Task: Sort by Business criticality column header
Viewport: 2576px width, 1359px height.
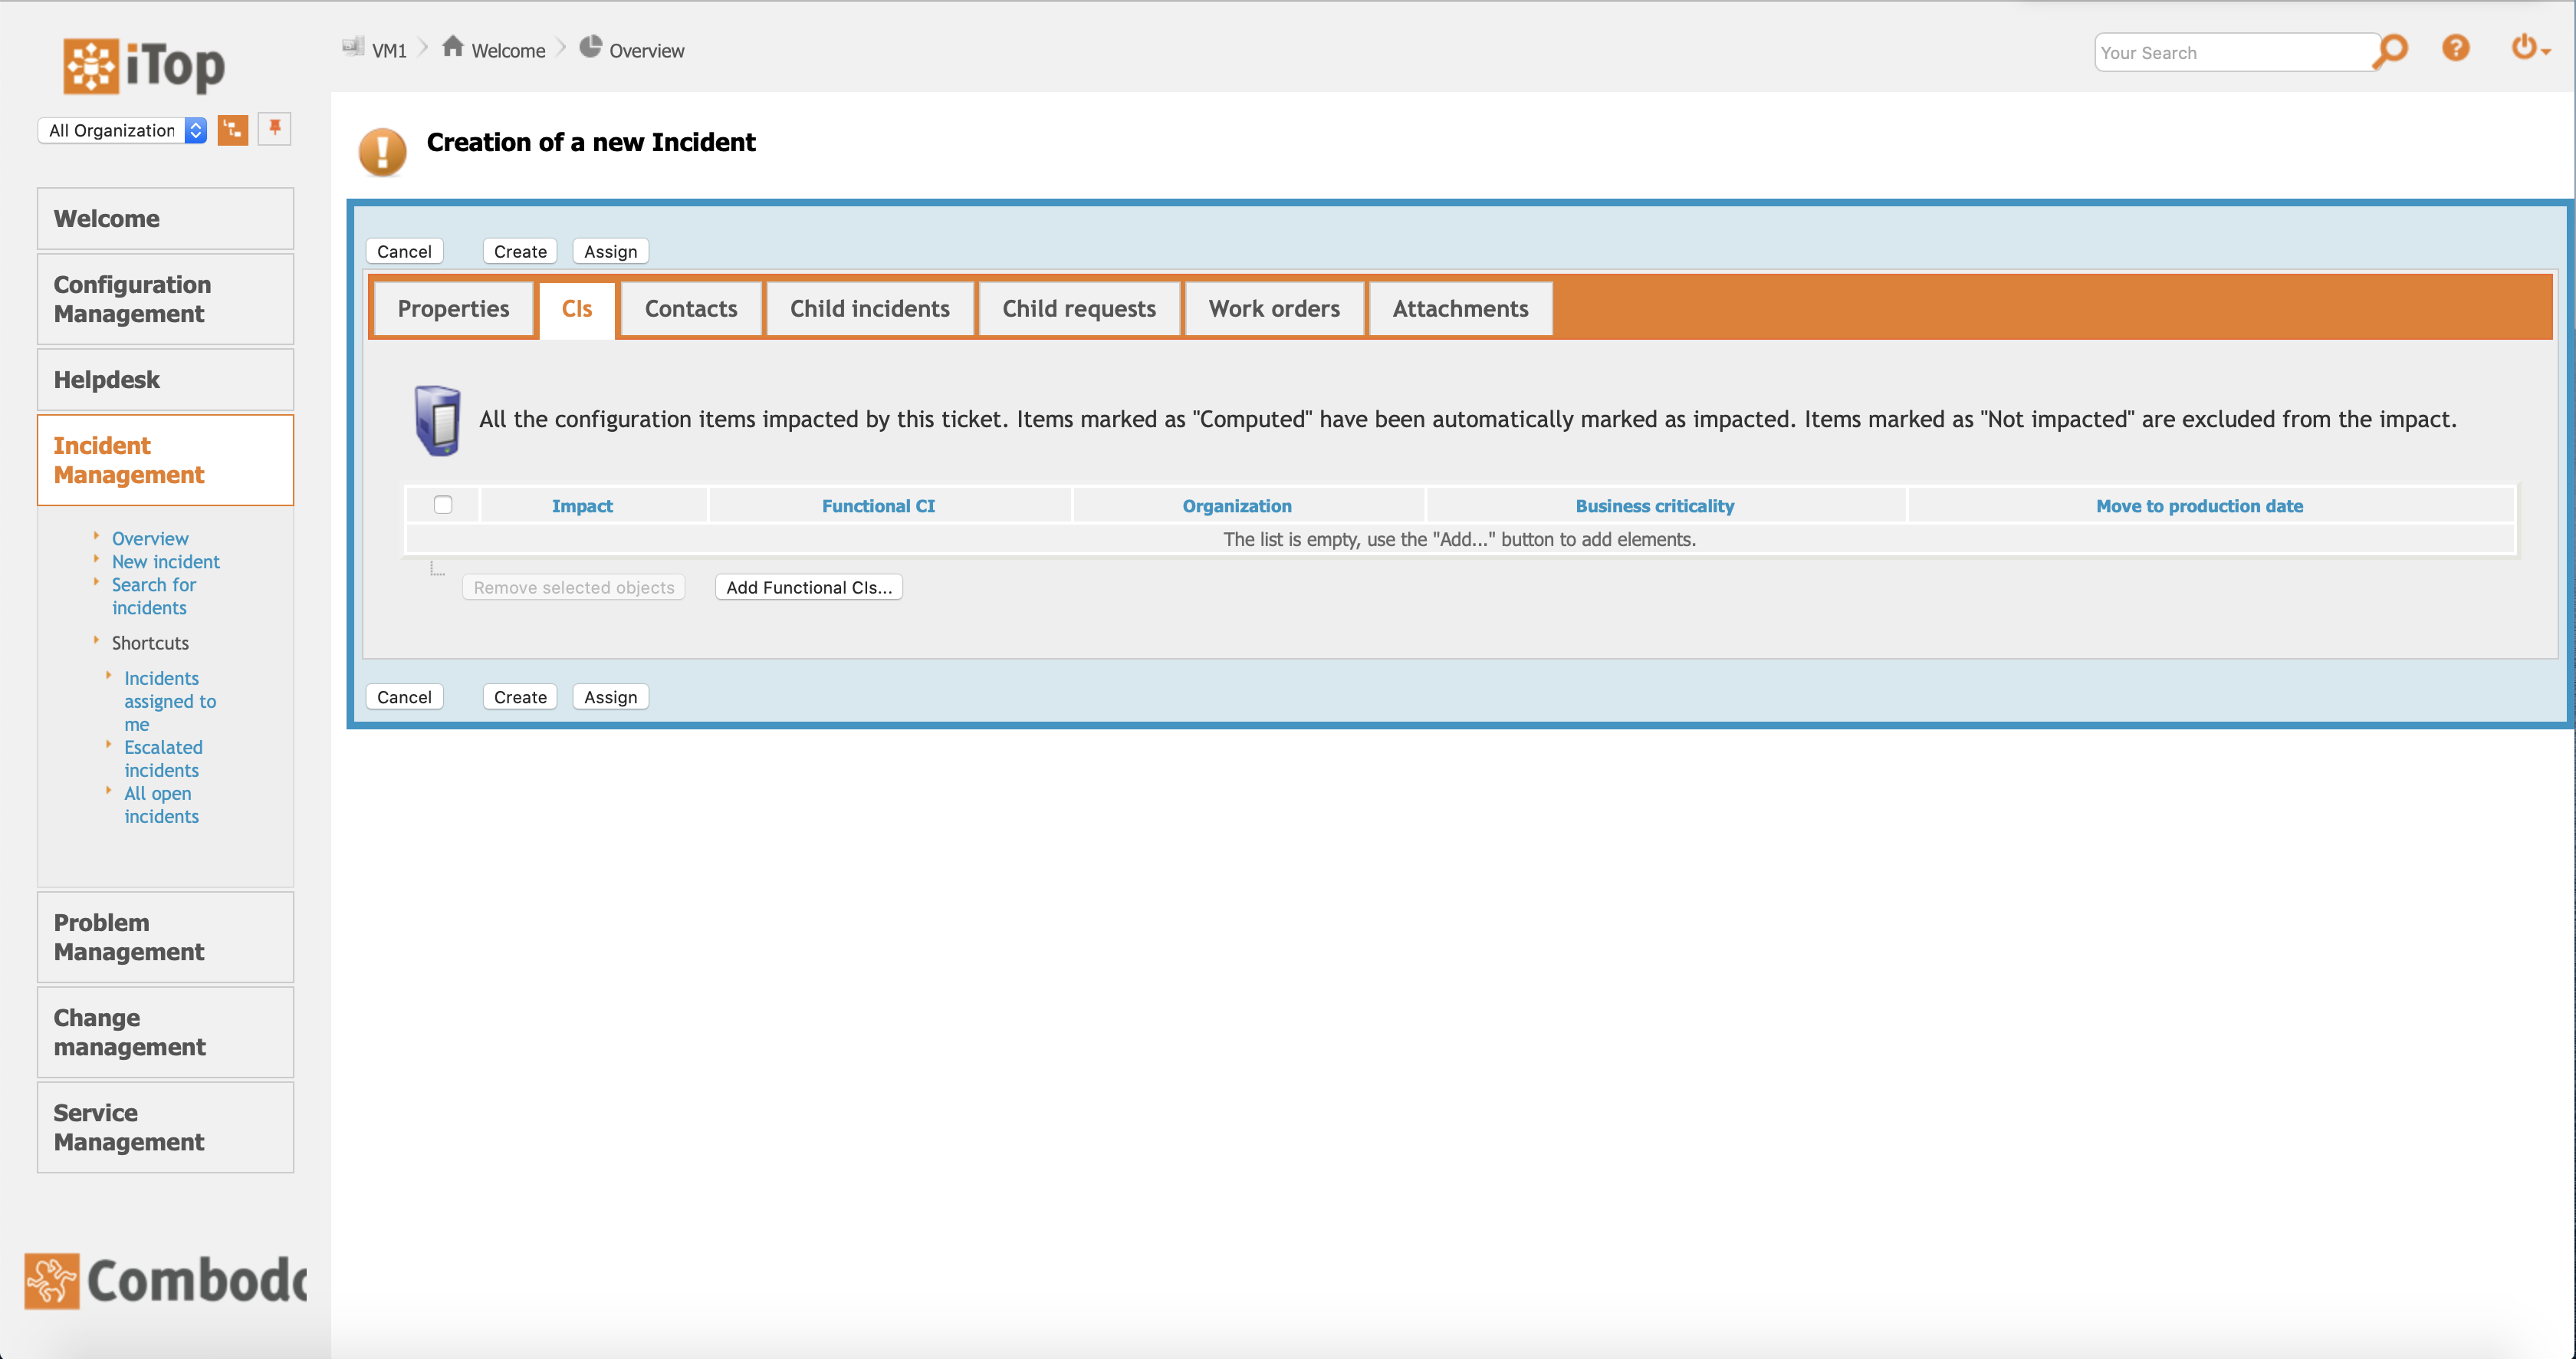Action: pos(1654,506)
